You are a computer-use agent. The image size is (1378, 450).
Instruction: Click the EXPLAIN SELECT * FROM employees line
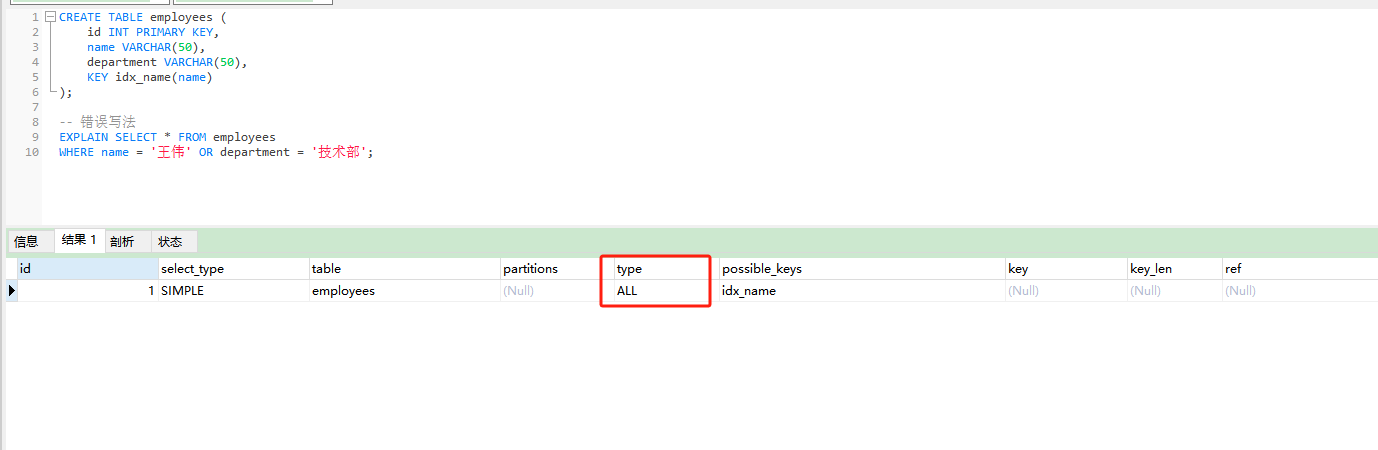pos(167,137)
